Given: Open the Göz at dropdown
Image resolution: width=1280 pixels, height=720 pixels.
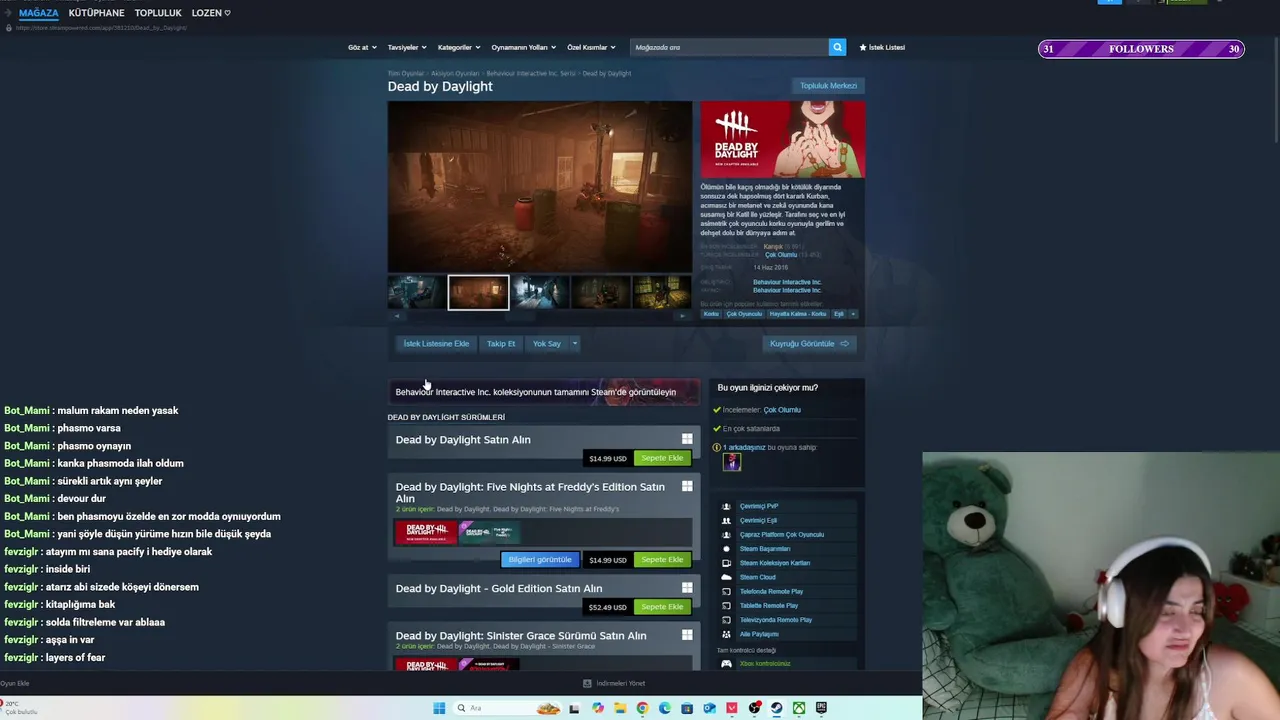Looking at the screenshot, I should click(x=361, y=47).
